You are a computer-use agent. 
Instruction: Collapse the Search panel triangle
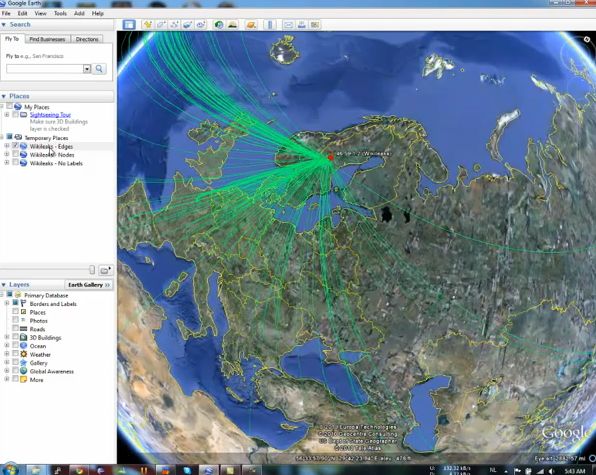click(4, 24)
